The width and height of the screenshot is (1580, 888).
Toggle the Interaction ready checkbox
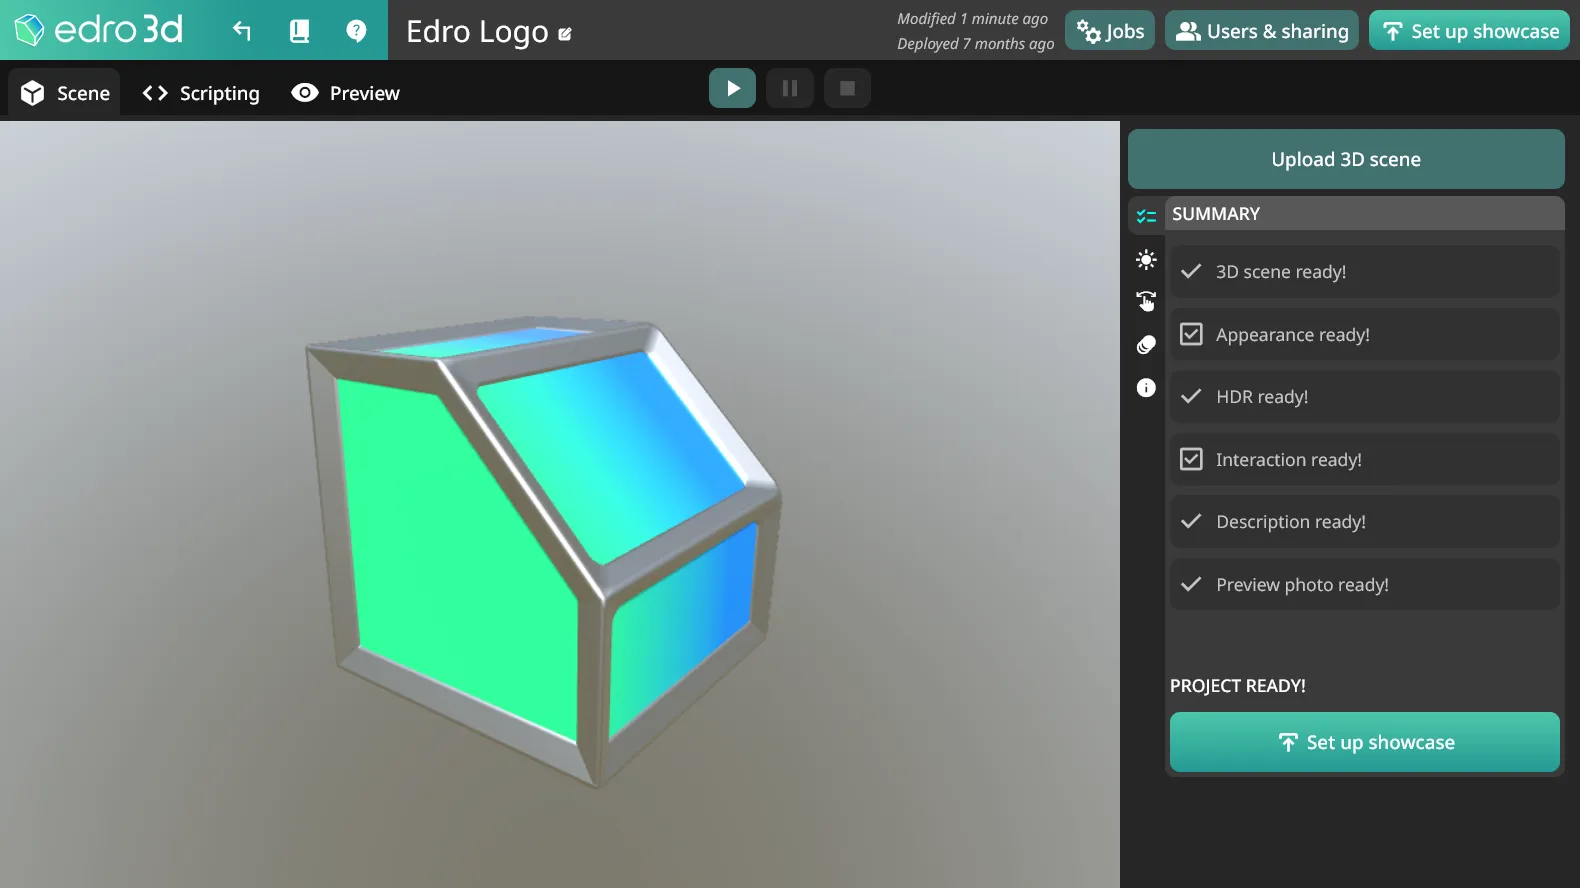pos(1191,459)
